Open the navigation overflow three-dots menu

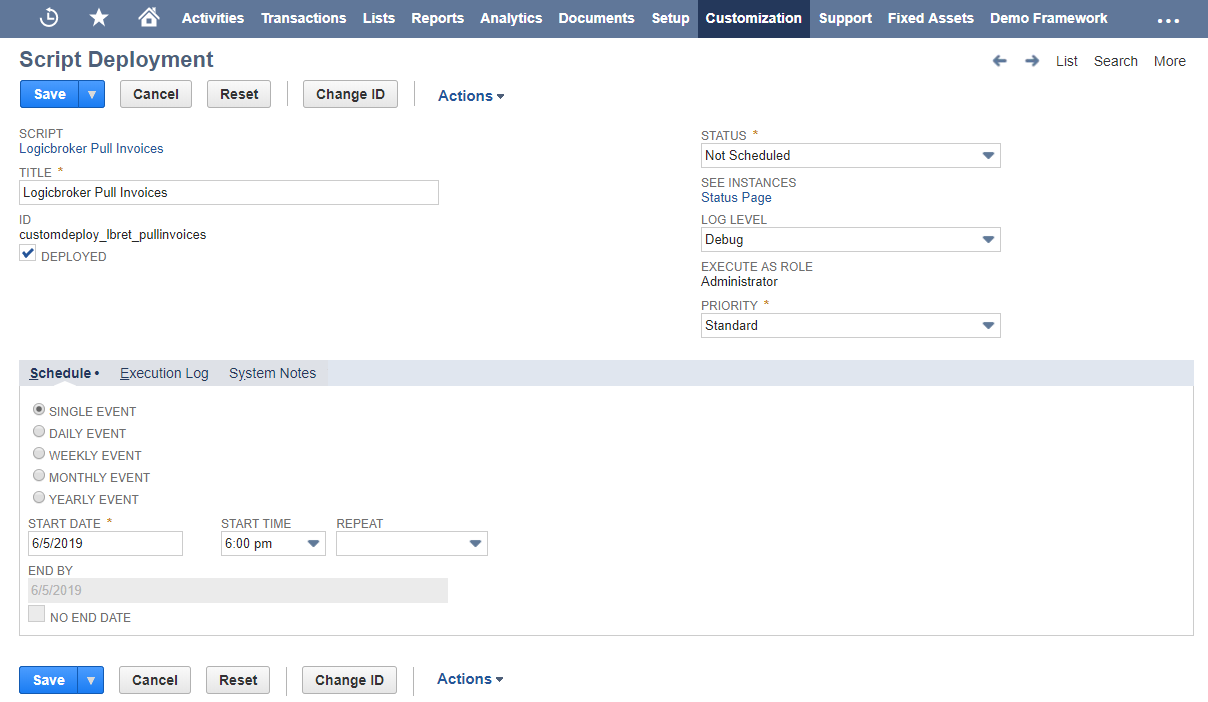point(1168,19)
